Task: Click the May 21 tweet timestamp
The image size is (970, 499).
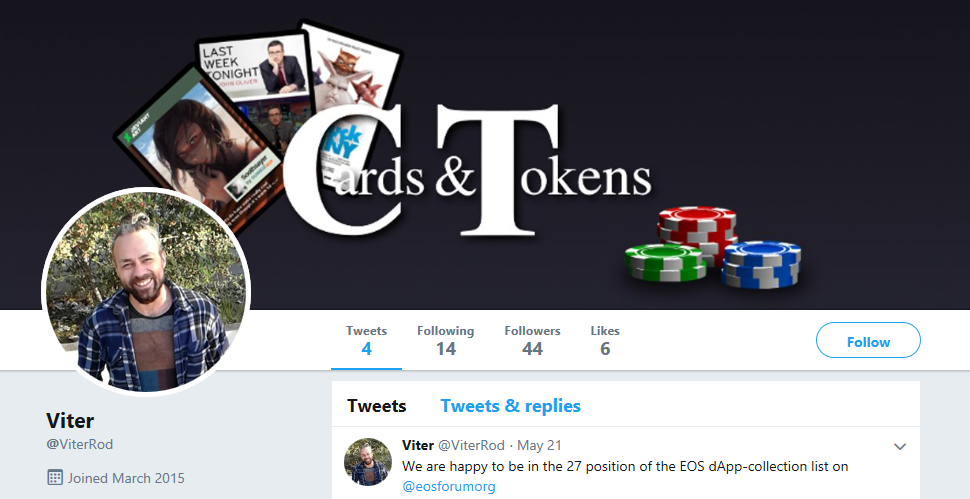Action: [539, 445]
